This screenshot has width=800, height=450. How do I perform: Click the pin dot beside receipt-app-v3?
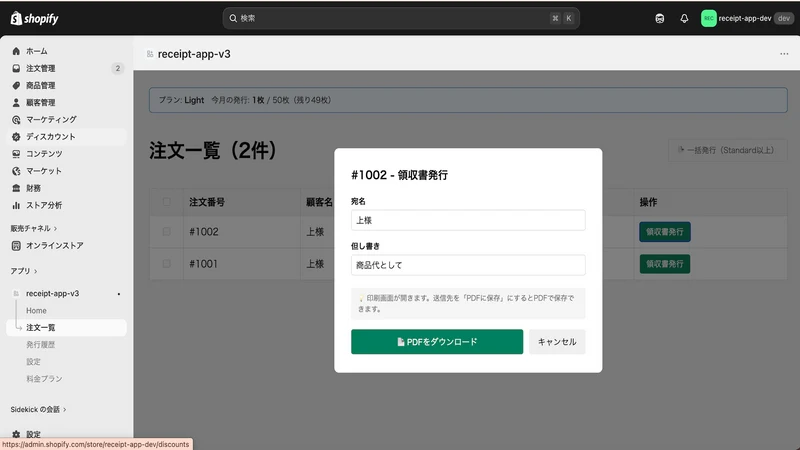pos(119,294)
